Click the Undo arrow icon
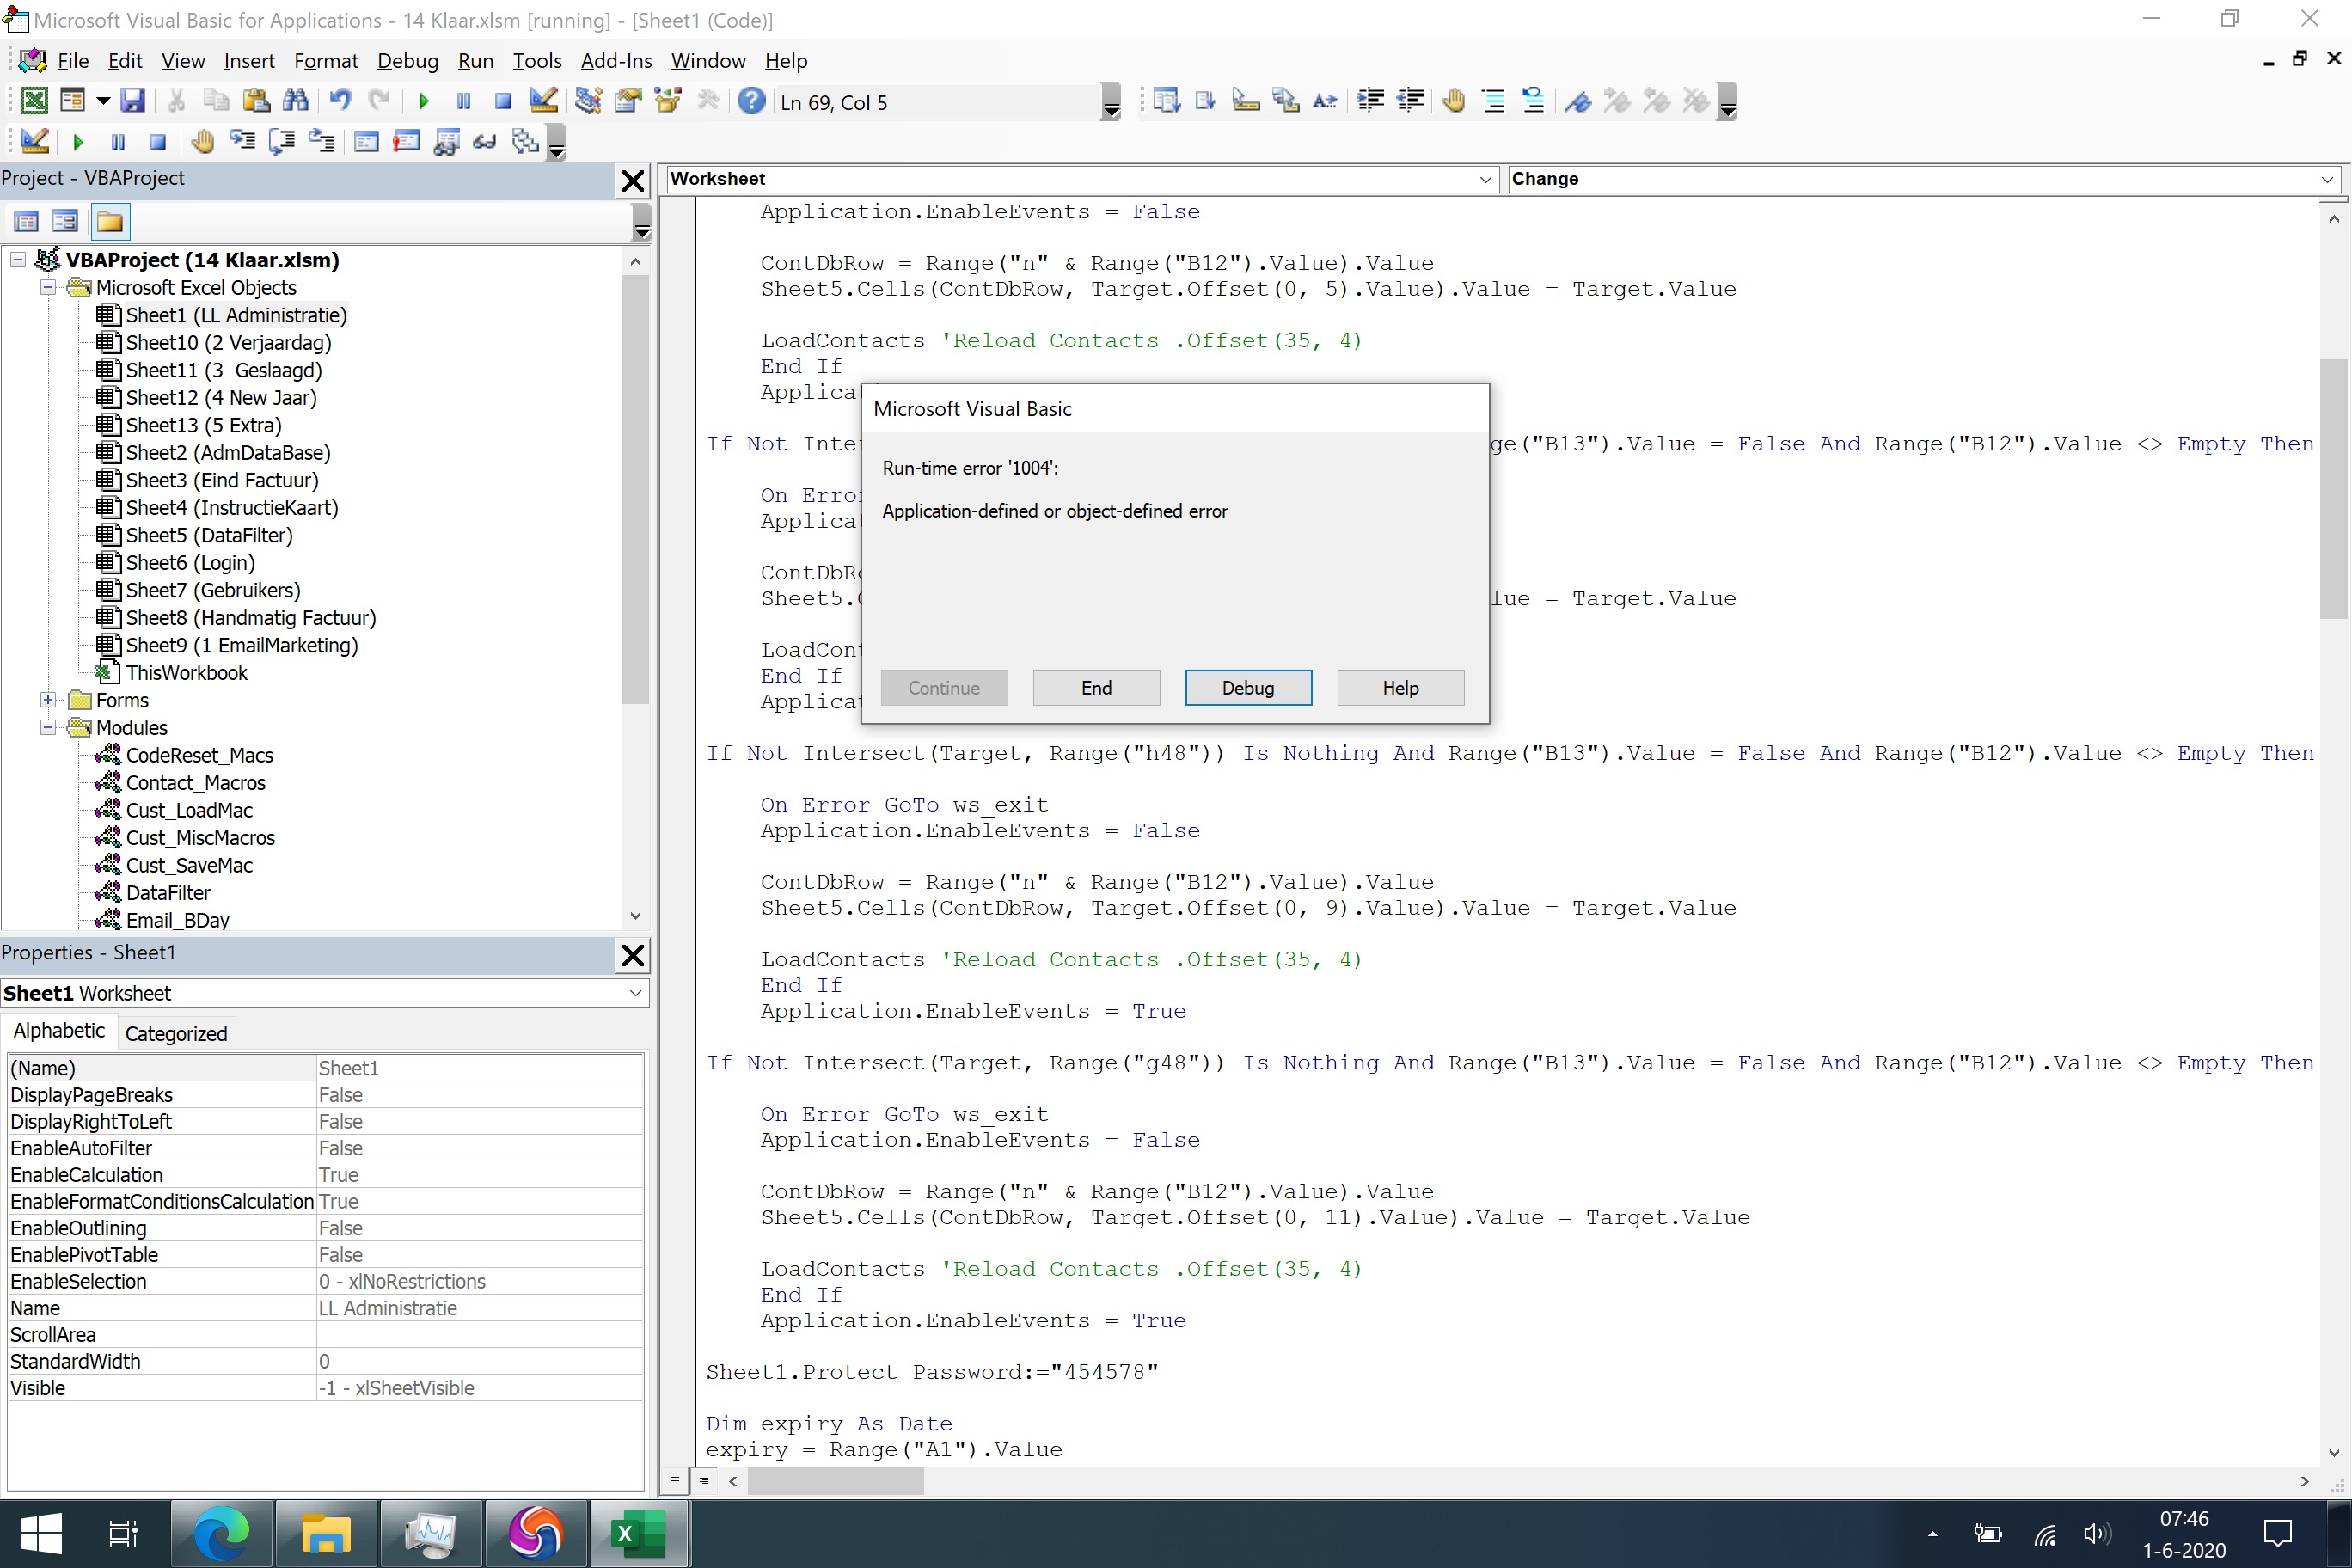 (340, 101)
